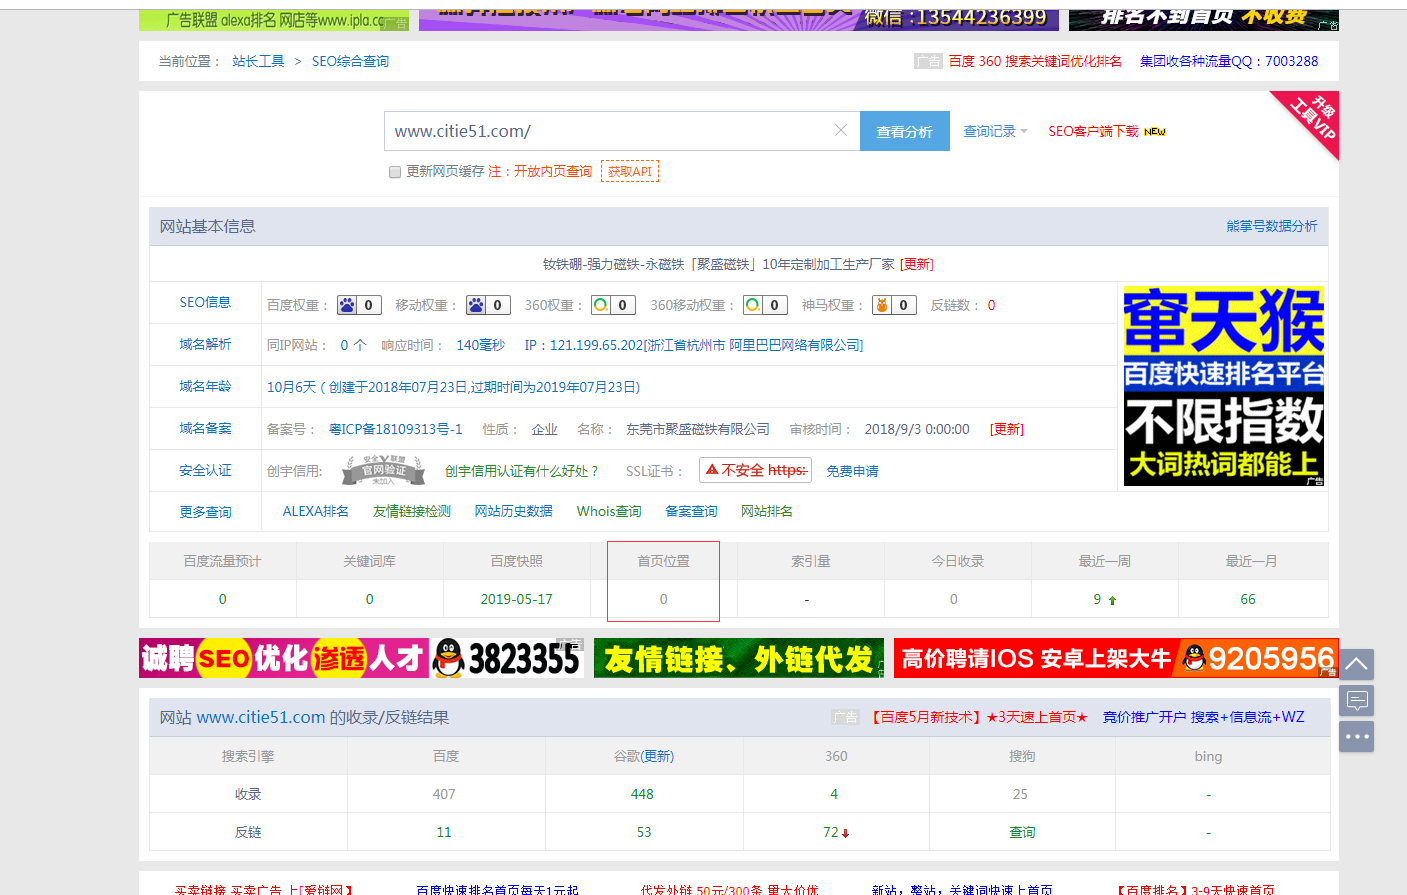Image resolution: width=1407 pixels, height=895 pixels.
Task: Select the SEO信息 row label
Action: [x=205, y=302]
